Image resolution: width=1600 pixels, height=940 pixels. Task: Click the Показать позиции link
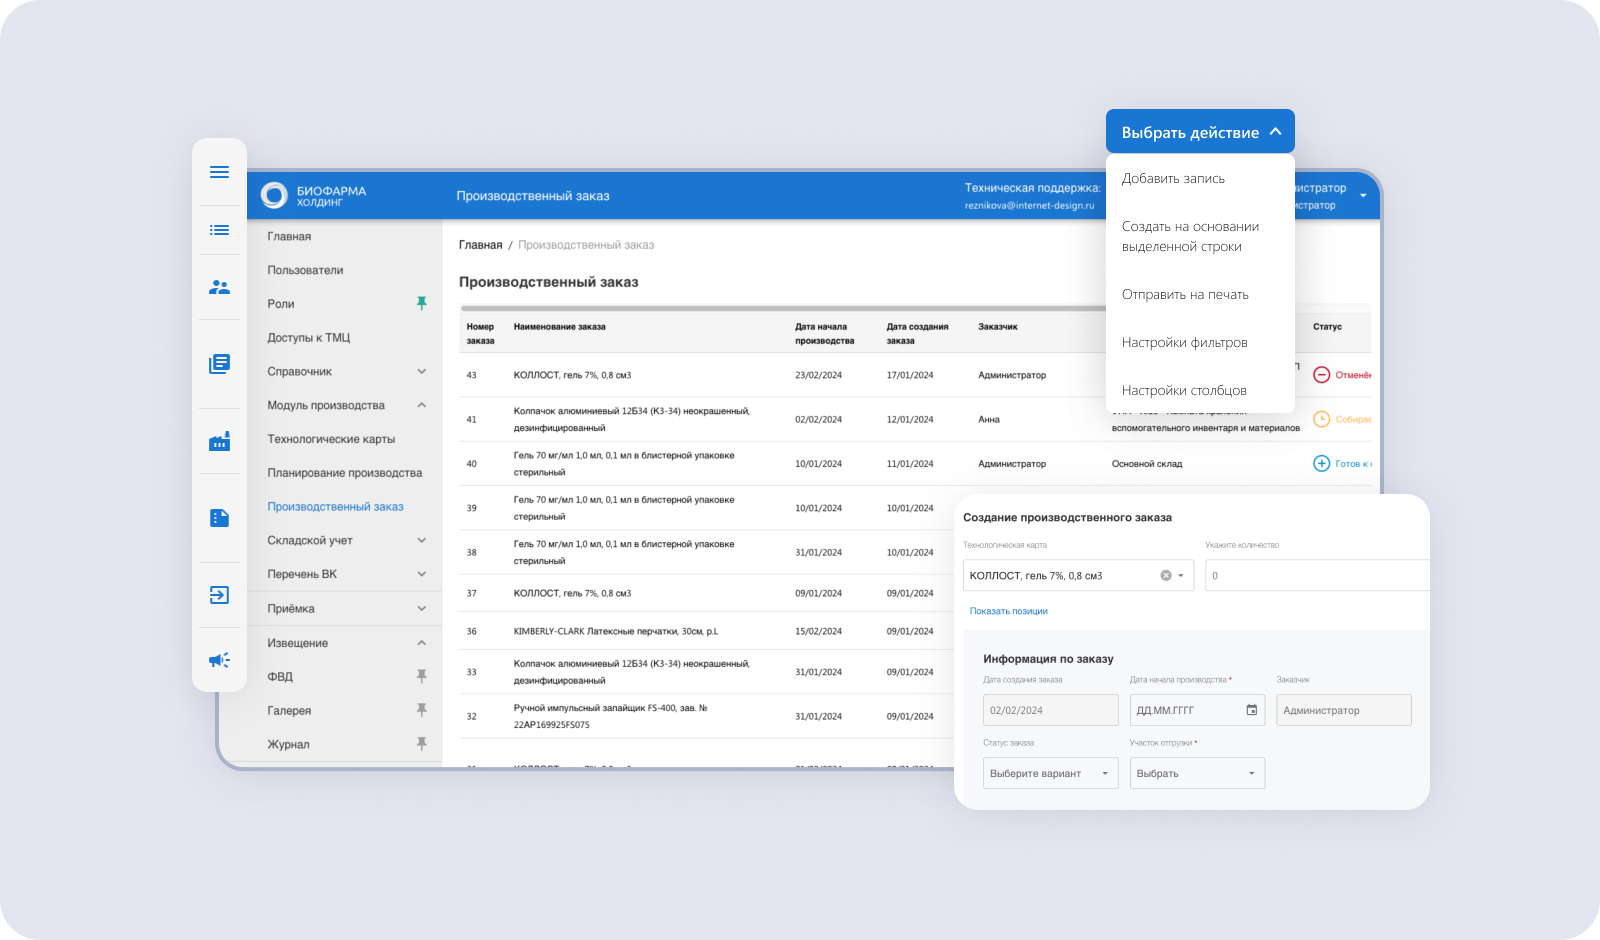coord(1008,611)
